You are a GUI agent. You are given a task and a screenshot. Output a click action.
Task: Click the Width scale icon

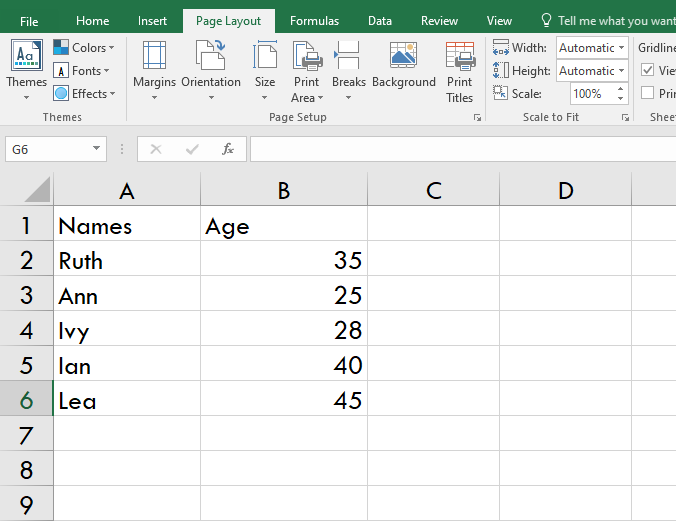(501, 47)
